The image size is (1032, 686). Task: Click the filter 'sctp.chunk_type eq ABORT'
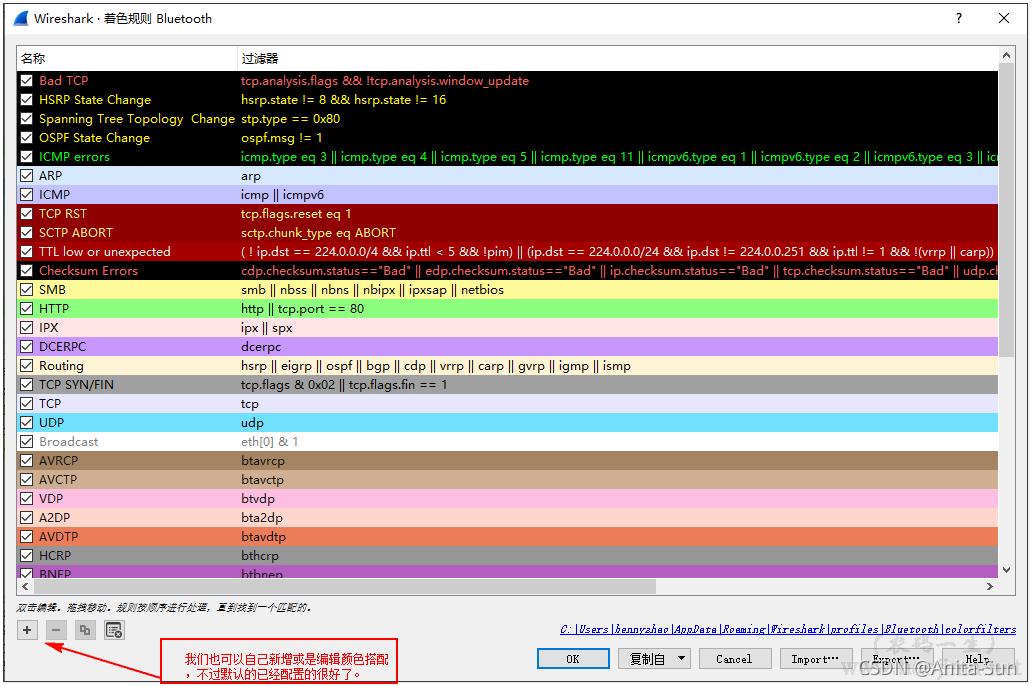[319, 232]
